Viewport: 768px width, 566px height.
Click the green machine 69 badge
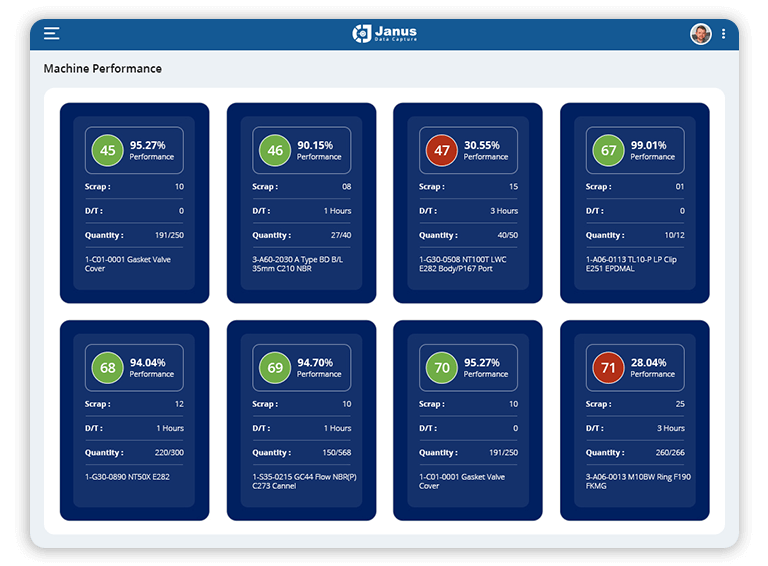275,368
